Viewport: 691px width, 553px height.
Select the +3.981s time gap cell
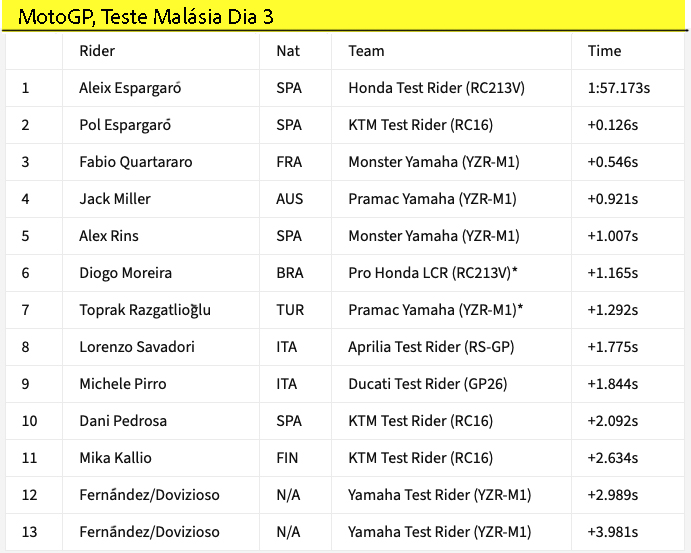pyautogui.click(x=613, y=532)
